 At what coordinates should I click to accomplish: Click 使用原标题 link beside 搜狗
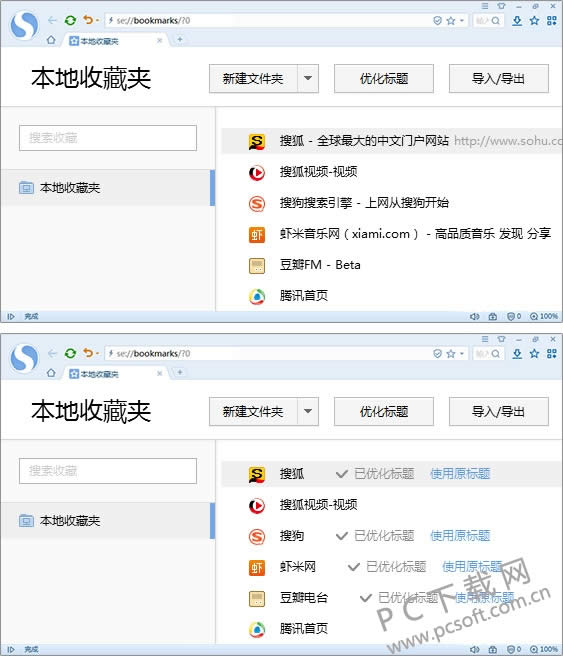pos(460,536)
